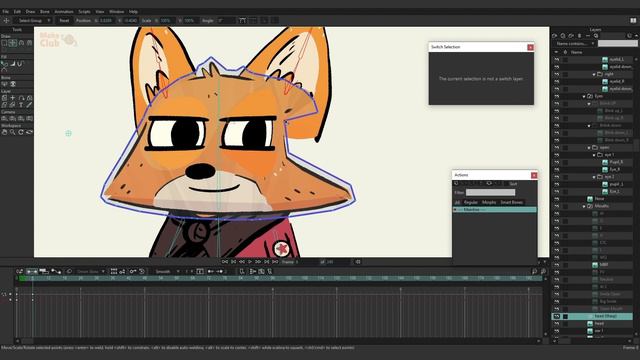Click the Position X value field
Screen dimensions: 640x360
[x=106, y=20]
